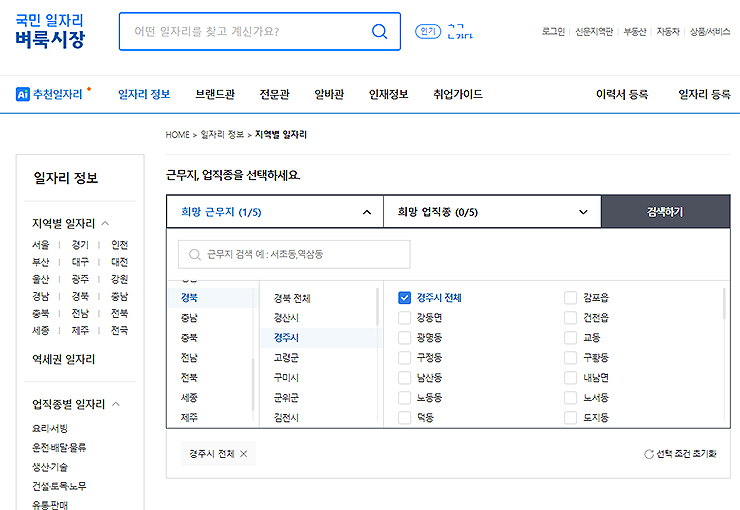Screen dimensions: 740x510
Task: Collapse the 업직종별 일자리 sidebar section
Action: tap(116, 404)
